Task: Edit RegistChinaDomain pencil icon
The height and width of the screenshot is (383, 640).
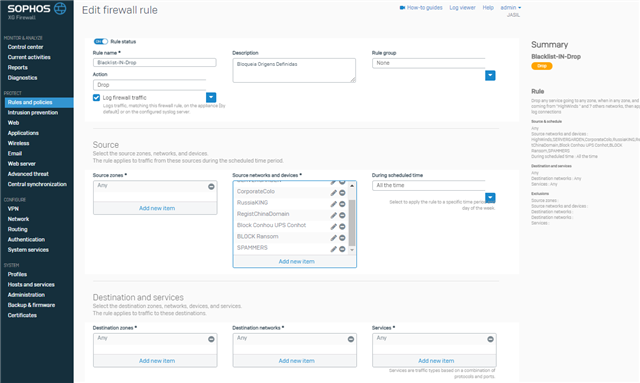Action: (333, 215)
